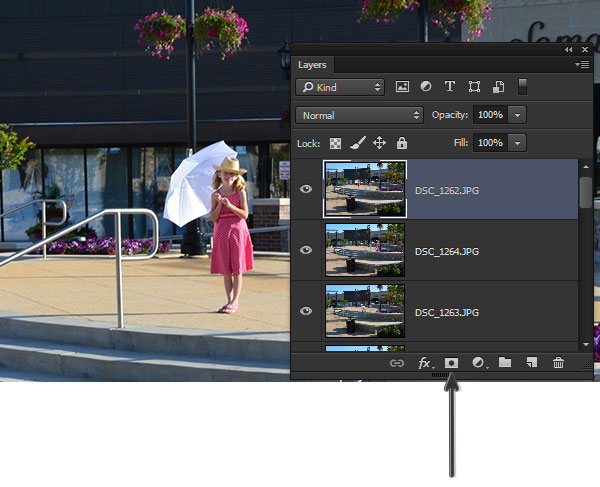Select the Layers tab
This screenshot has height=487, width=600.
click(312, 65)
